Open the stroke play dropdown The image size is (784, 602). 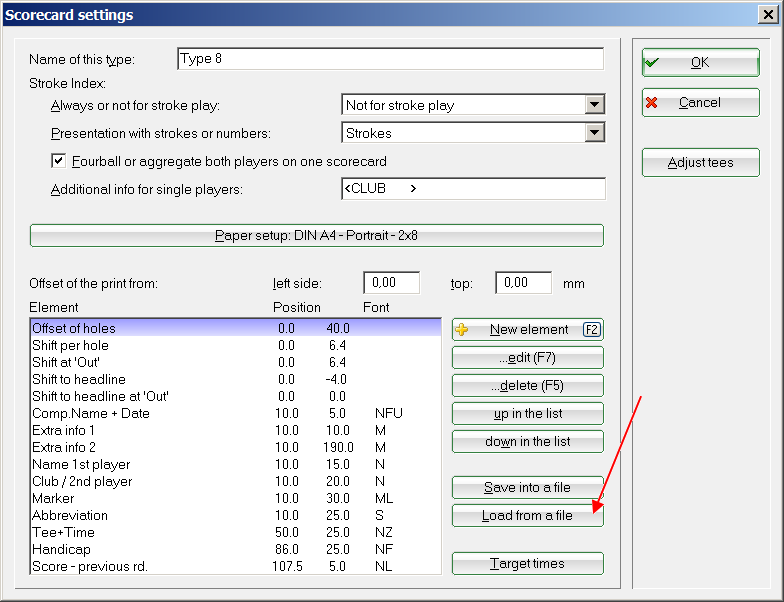pos(595,105)
